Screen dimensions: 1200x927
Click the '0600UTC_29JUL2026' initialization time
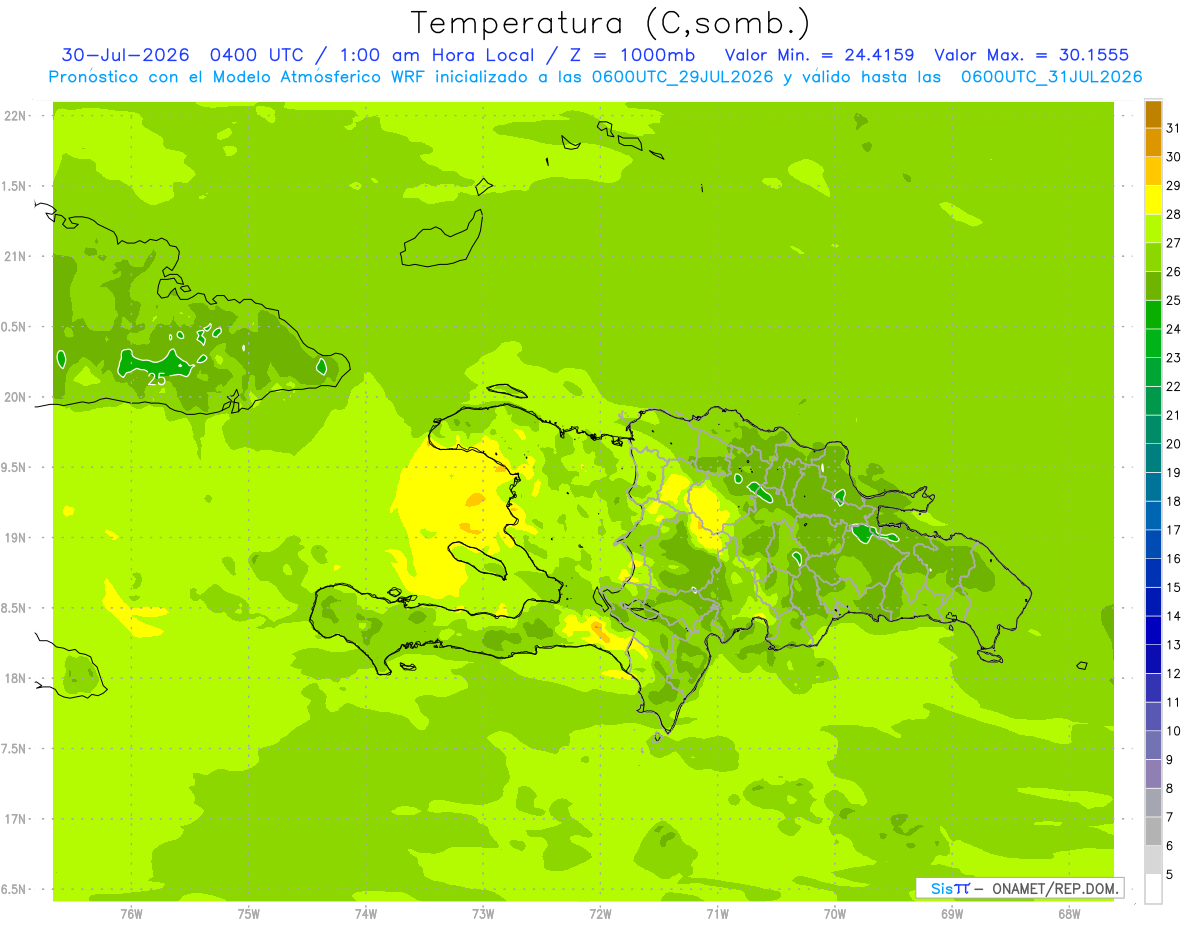pyautogui.click(x=683, y=77)
